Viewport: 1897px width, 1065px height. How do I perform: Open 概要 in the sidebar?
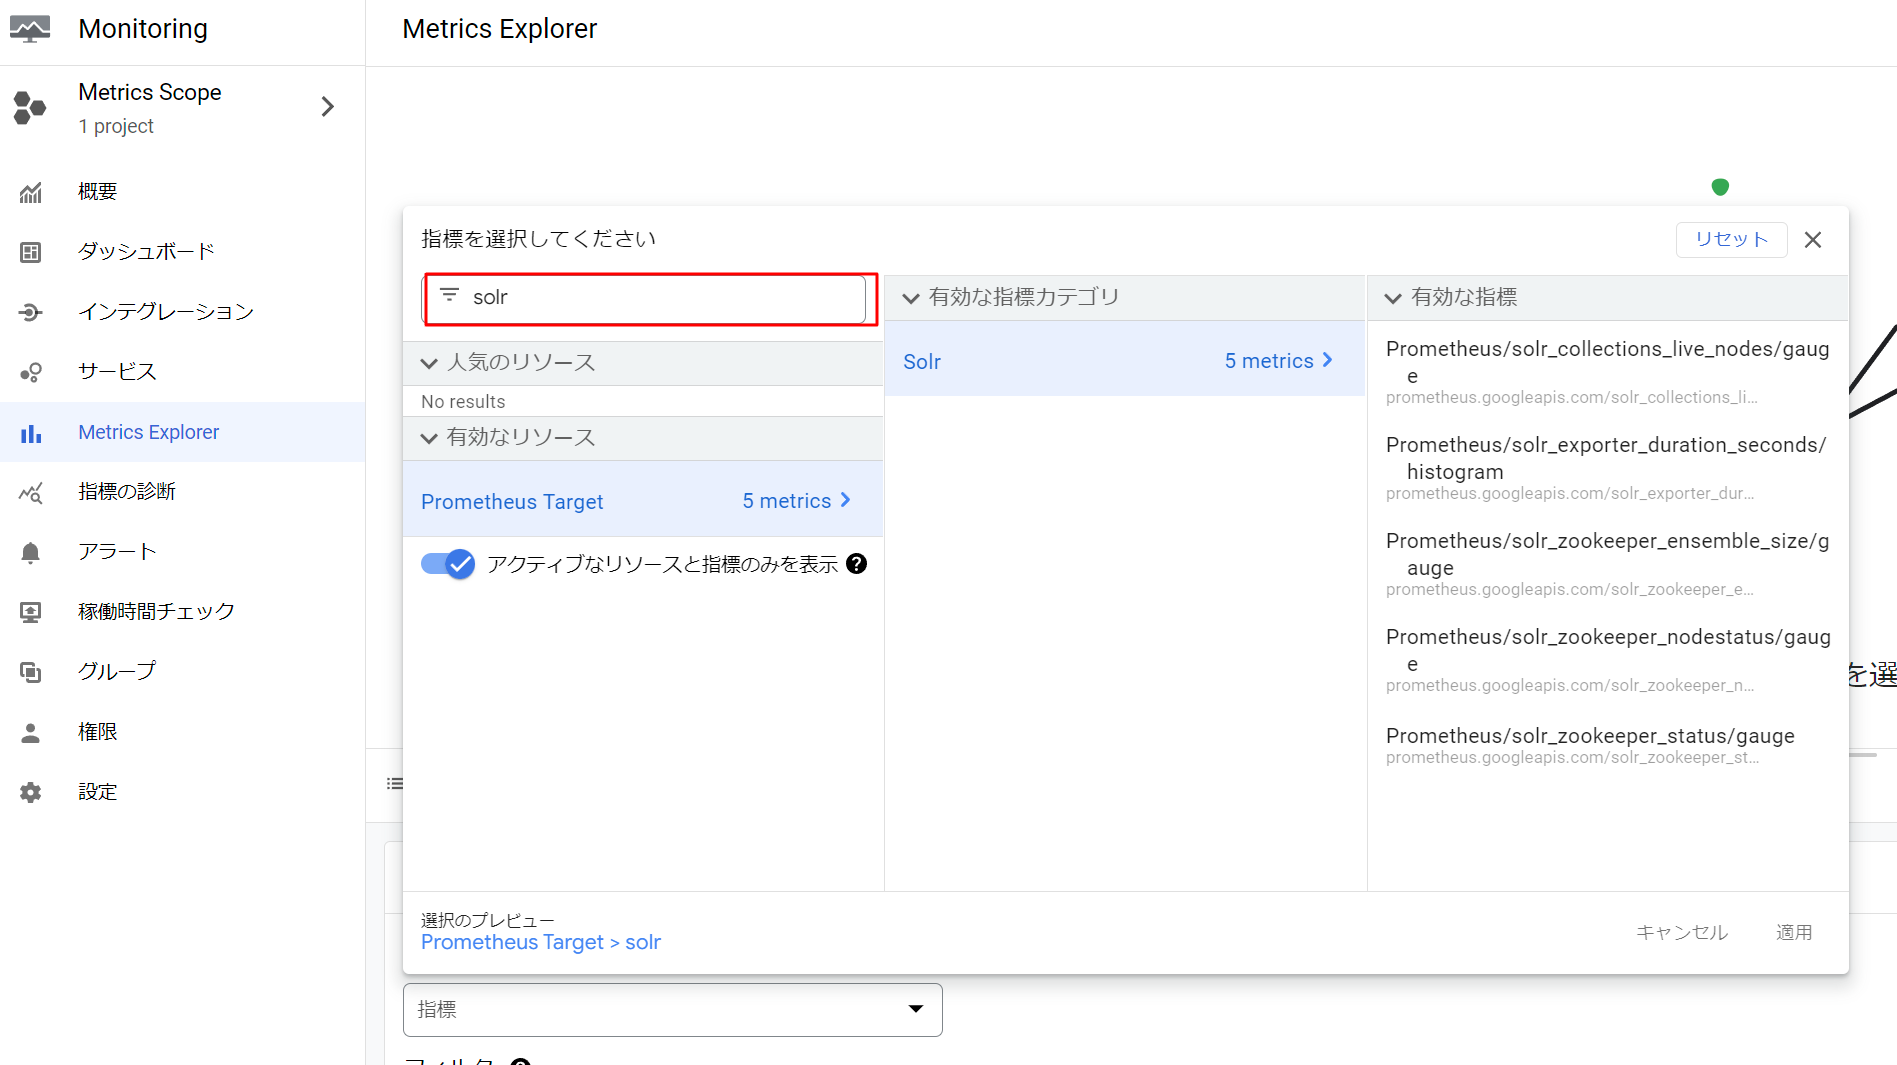pos(98,191)
